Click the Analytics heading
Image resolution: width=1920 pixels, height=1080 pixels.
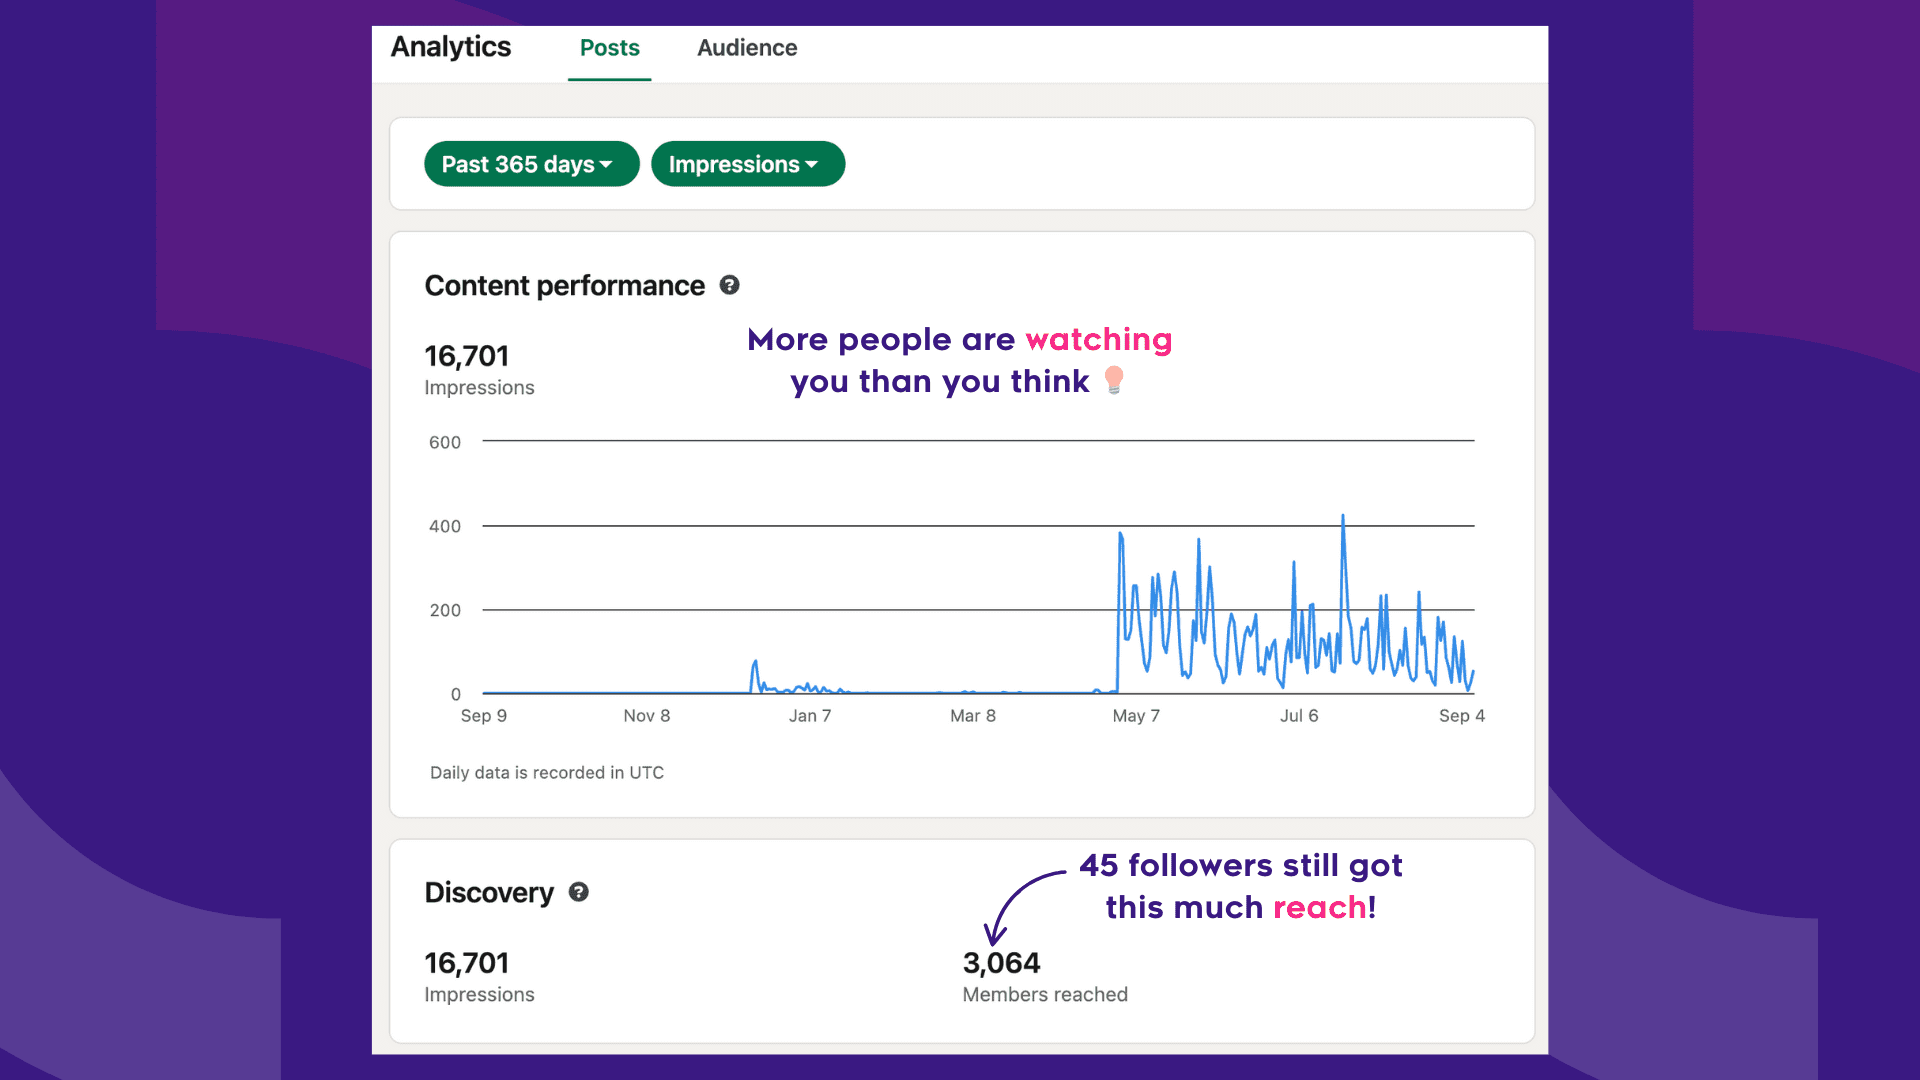pyautogui.click(x=451, y=47)
